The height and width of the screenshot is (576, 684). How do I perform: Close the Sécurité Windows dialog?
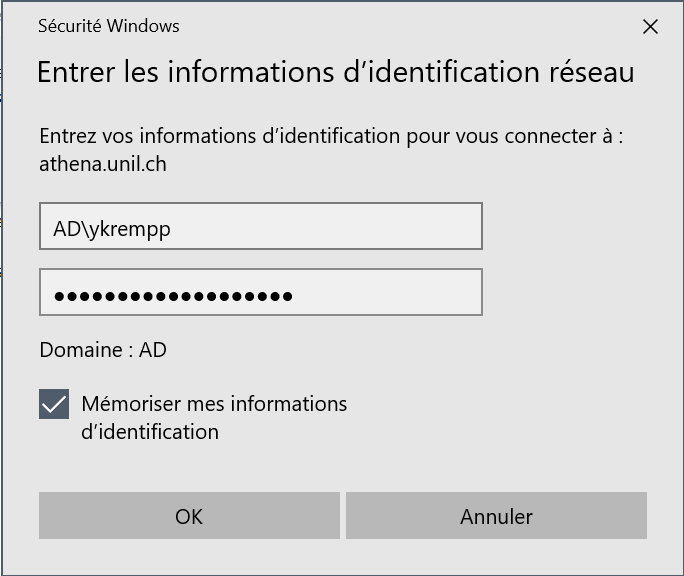point(650,27)
